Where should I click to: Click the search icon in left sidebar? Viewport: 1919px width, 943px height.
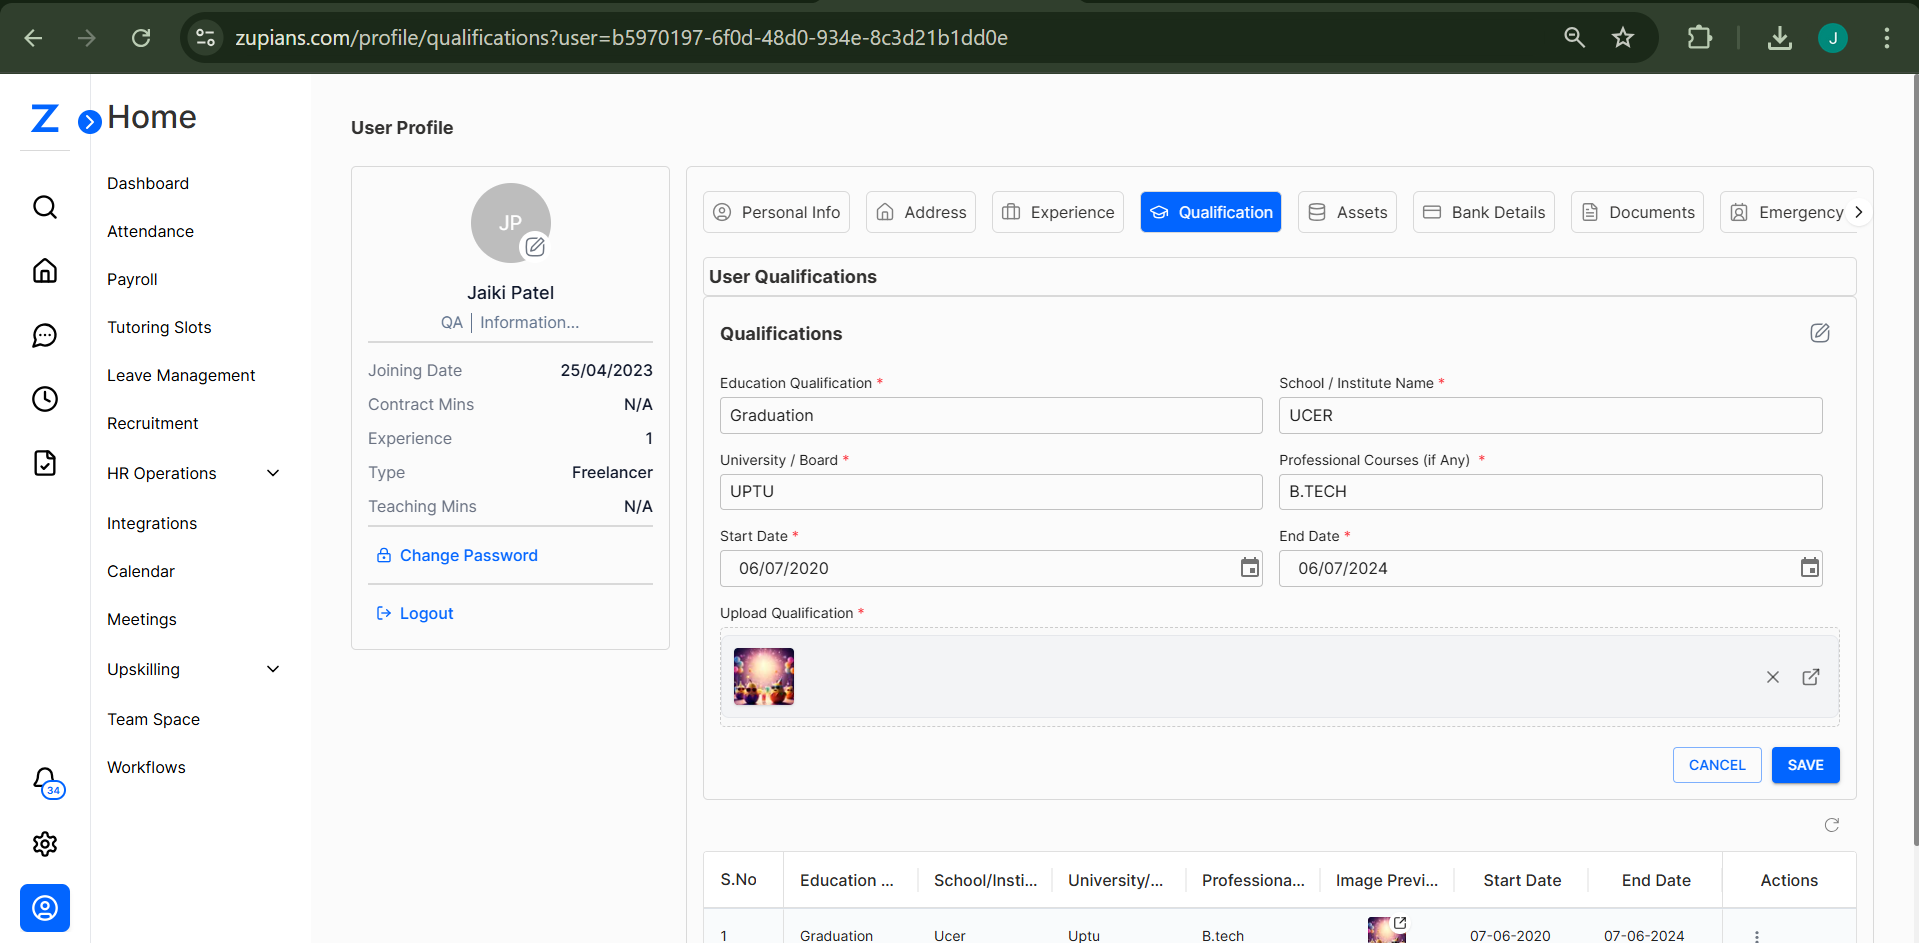pyautogui.click(x=45, y=207)
